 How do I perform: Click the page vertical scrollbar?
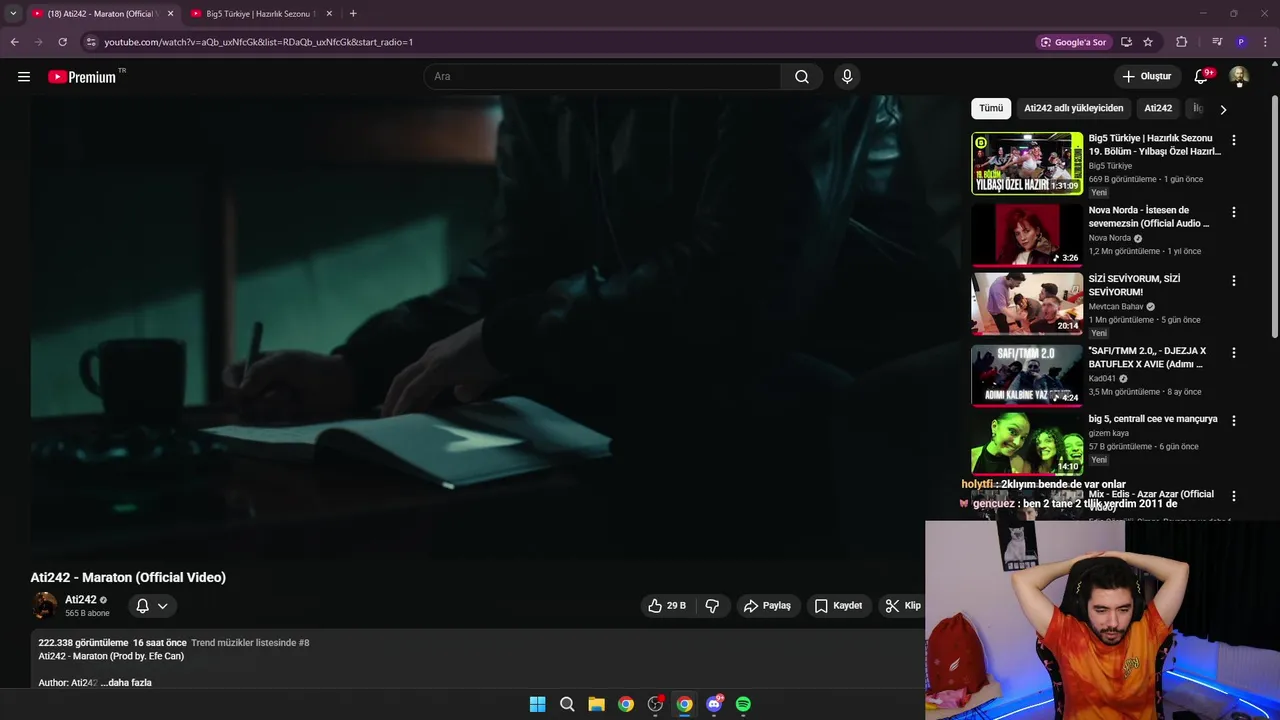pyautogui.click(x=1275, y=216)
